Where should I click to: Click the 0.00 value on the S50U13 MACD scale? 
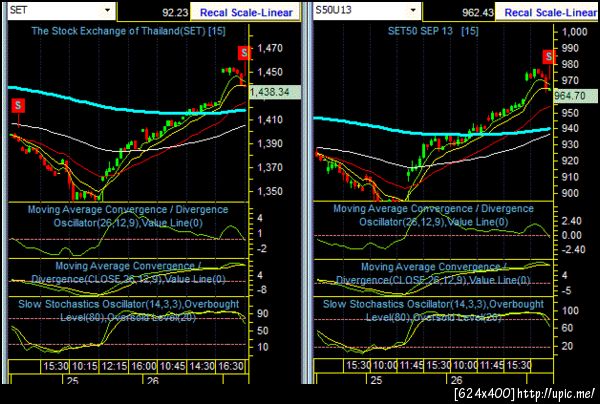(572, 235)
